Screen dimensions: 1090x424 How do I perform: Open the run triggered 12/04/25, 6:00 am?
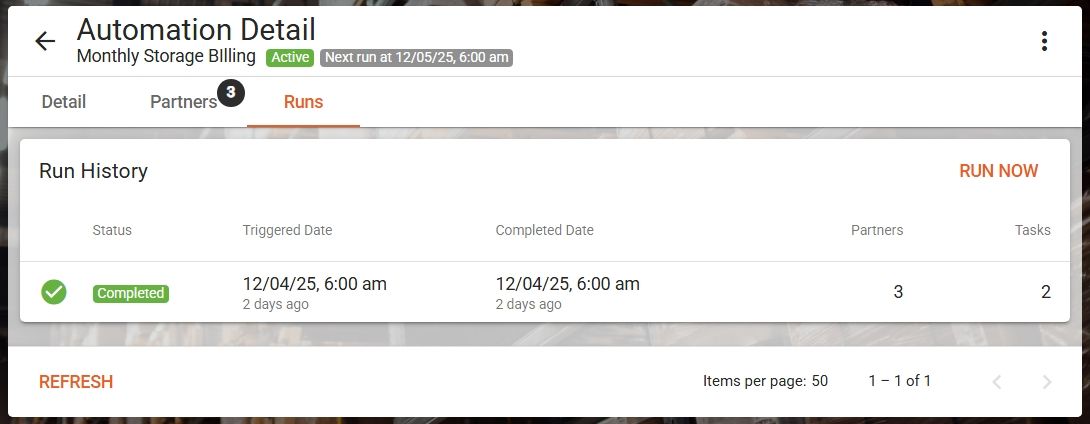(545, 292)
